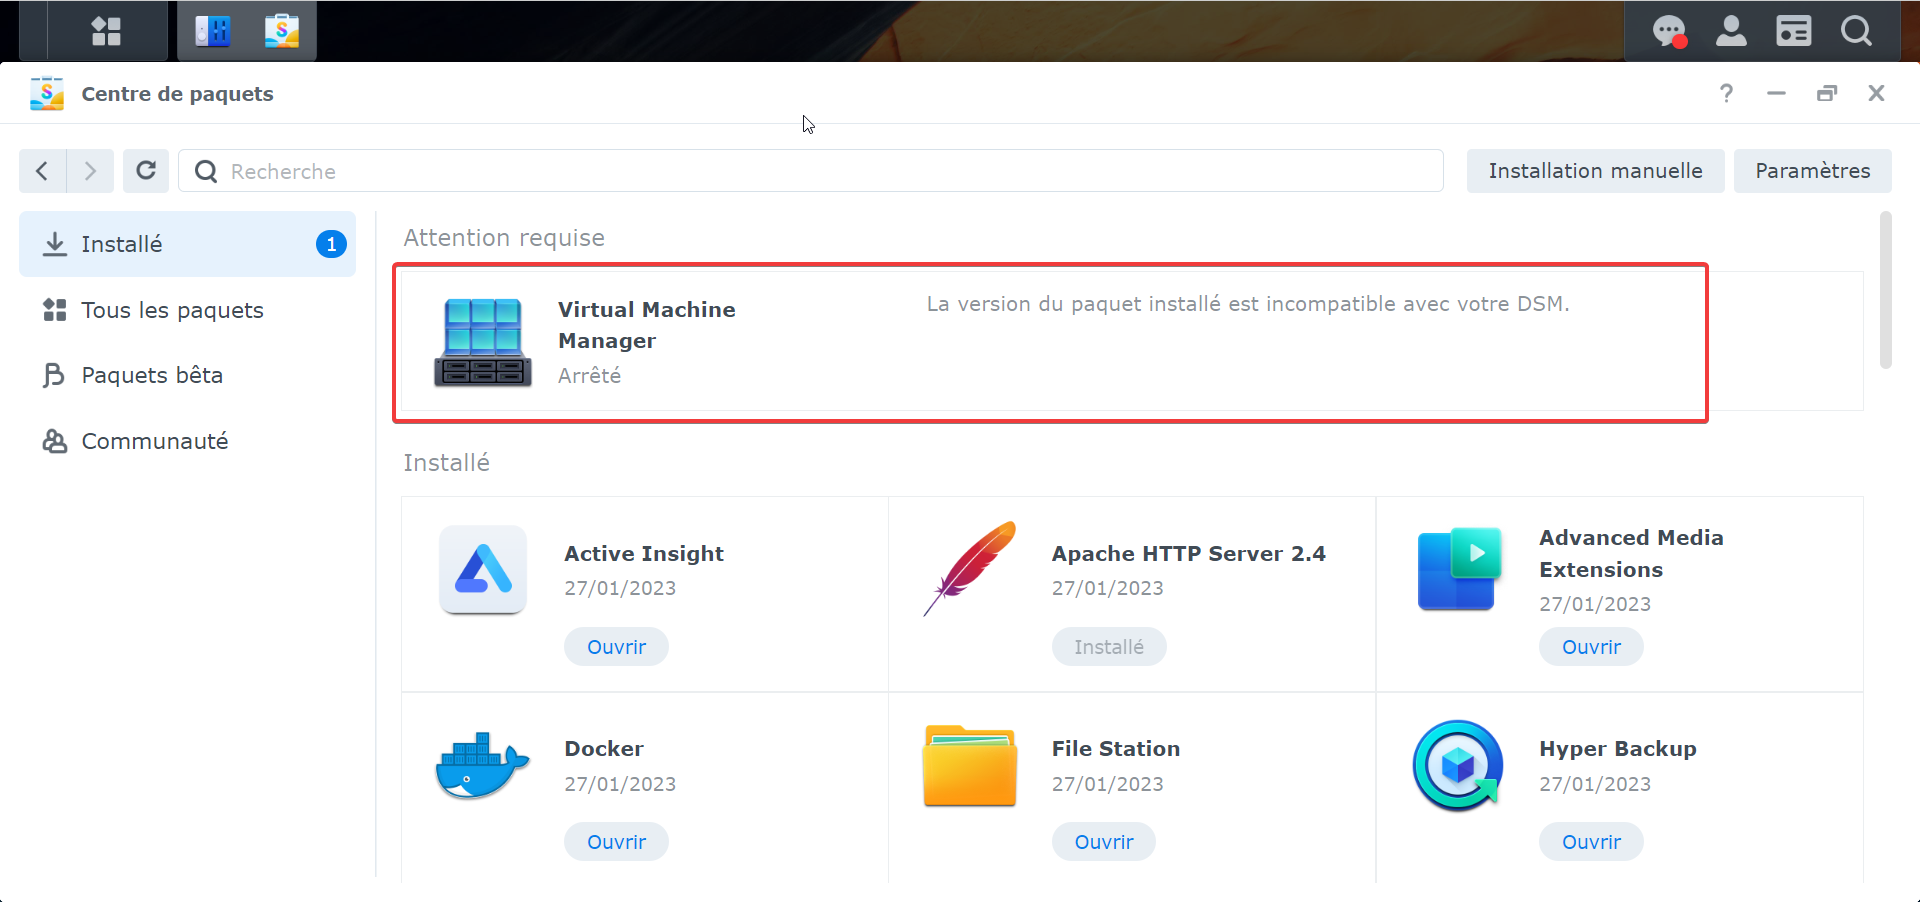Click the Virtual Machine Manager icon

coord(483,342)
